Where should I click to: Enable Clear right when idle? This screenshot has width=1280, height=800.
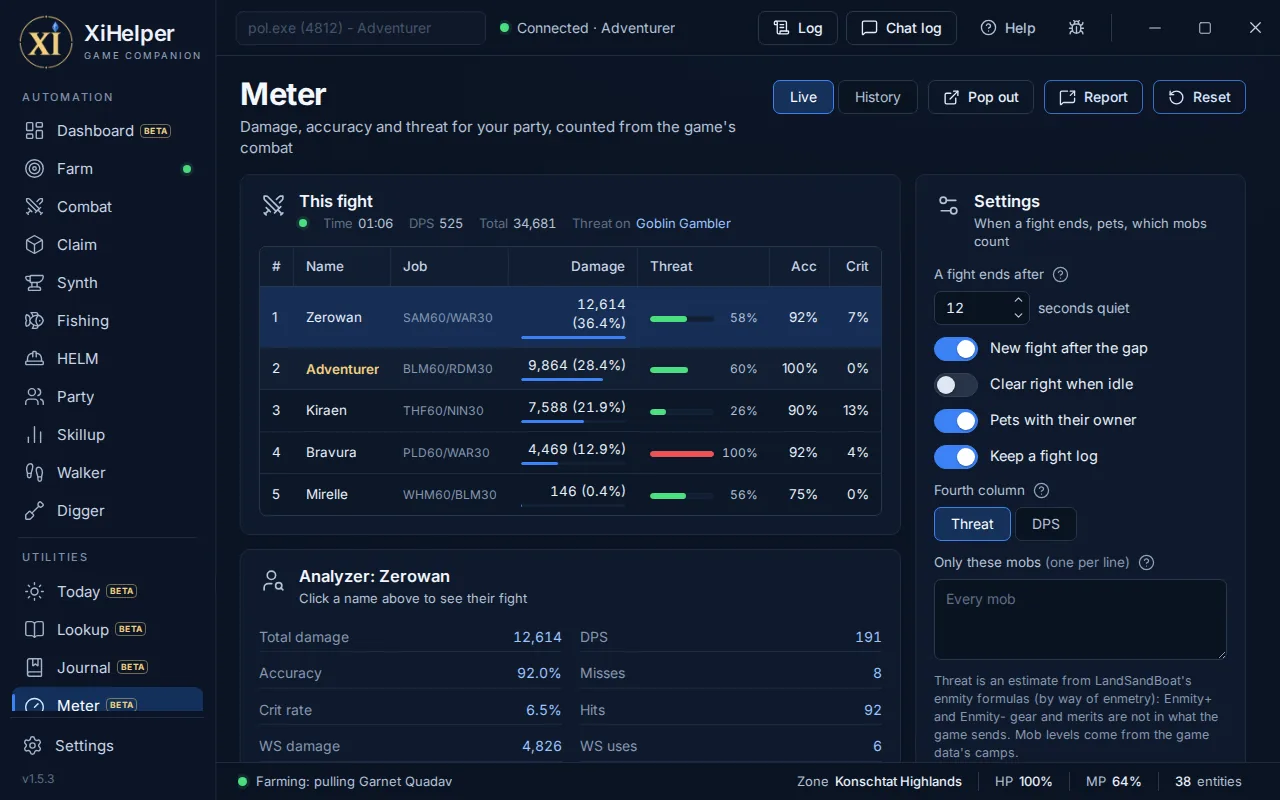click(x=956, y=384)
